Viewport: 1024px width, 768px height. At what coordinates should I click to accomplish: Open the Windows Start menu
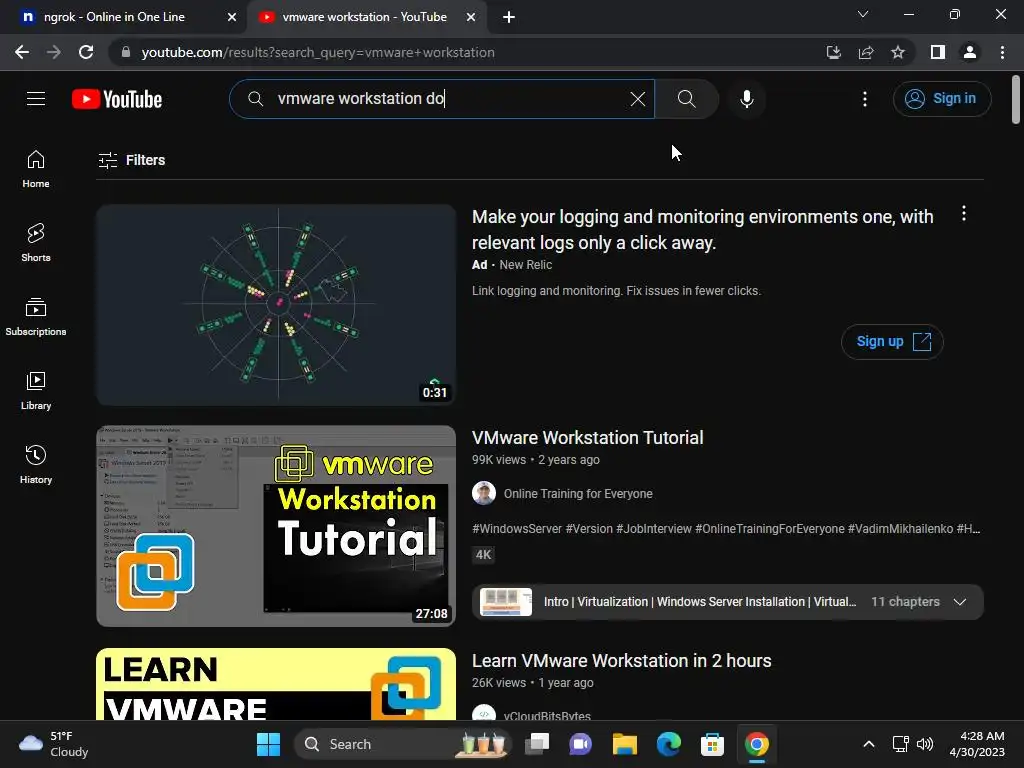click(268, 744)
